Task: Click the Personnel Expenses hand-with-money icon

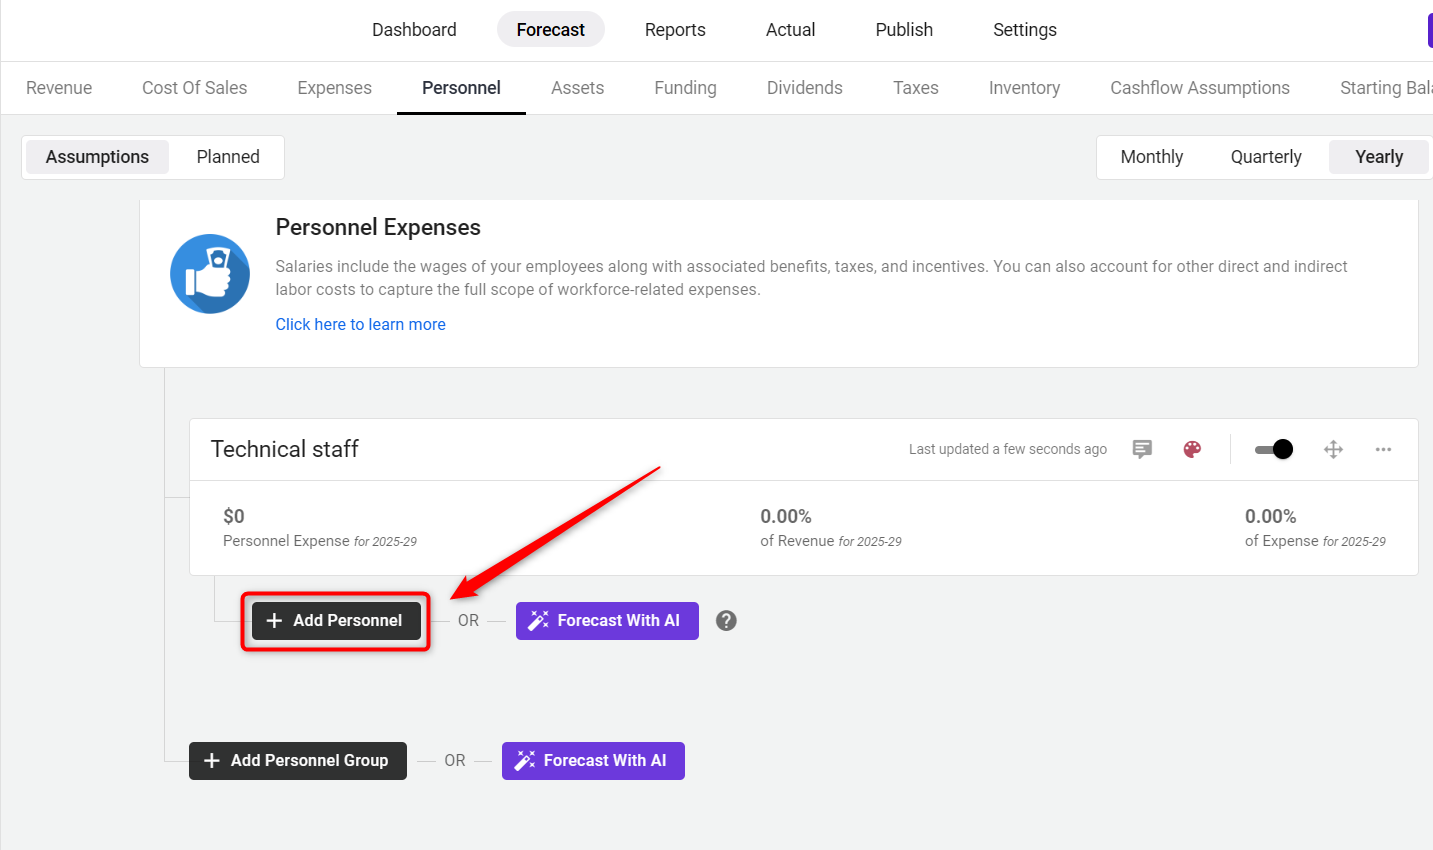Action: 210,274
